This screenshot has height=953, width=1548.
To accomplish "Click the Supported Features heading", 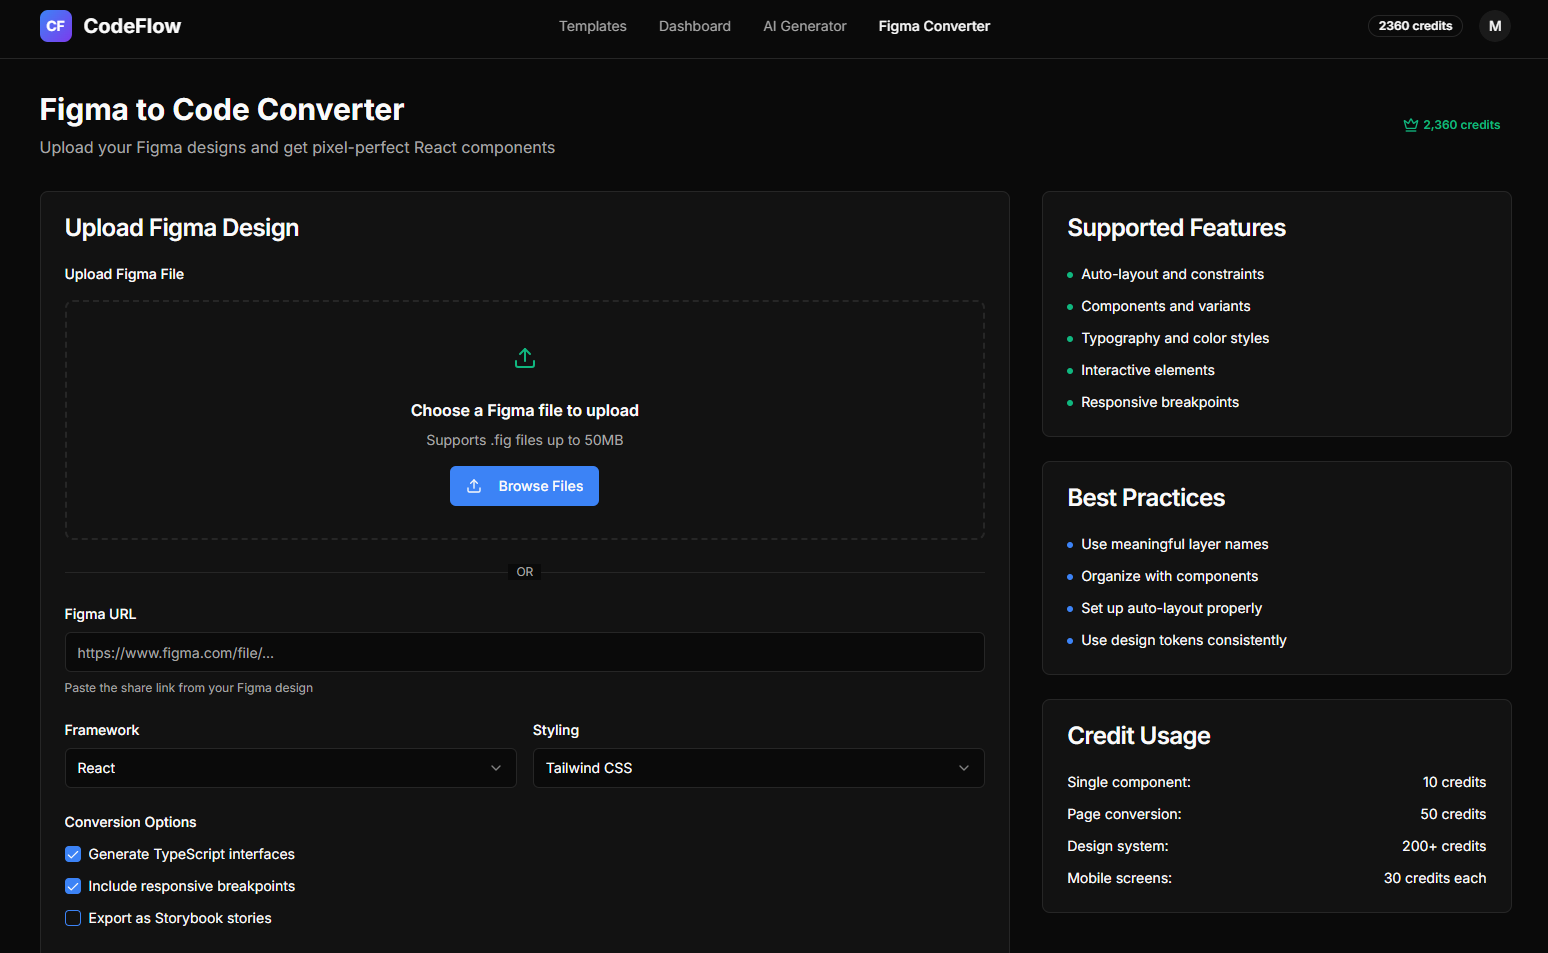I will pos(1177,228).
